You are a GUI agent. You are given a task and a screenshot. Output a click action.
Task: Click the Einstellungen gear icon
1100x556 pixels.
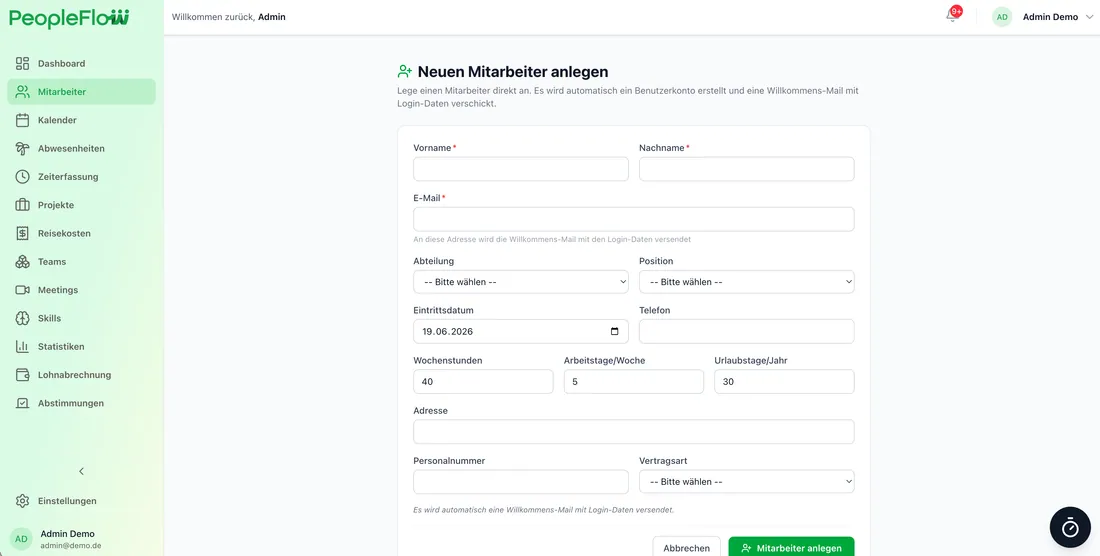coord(22,501)
